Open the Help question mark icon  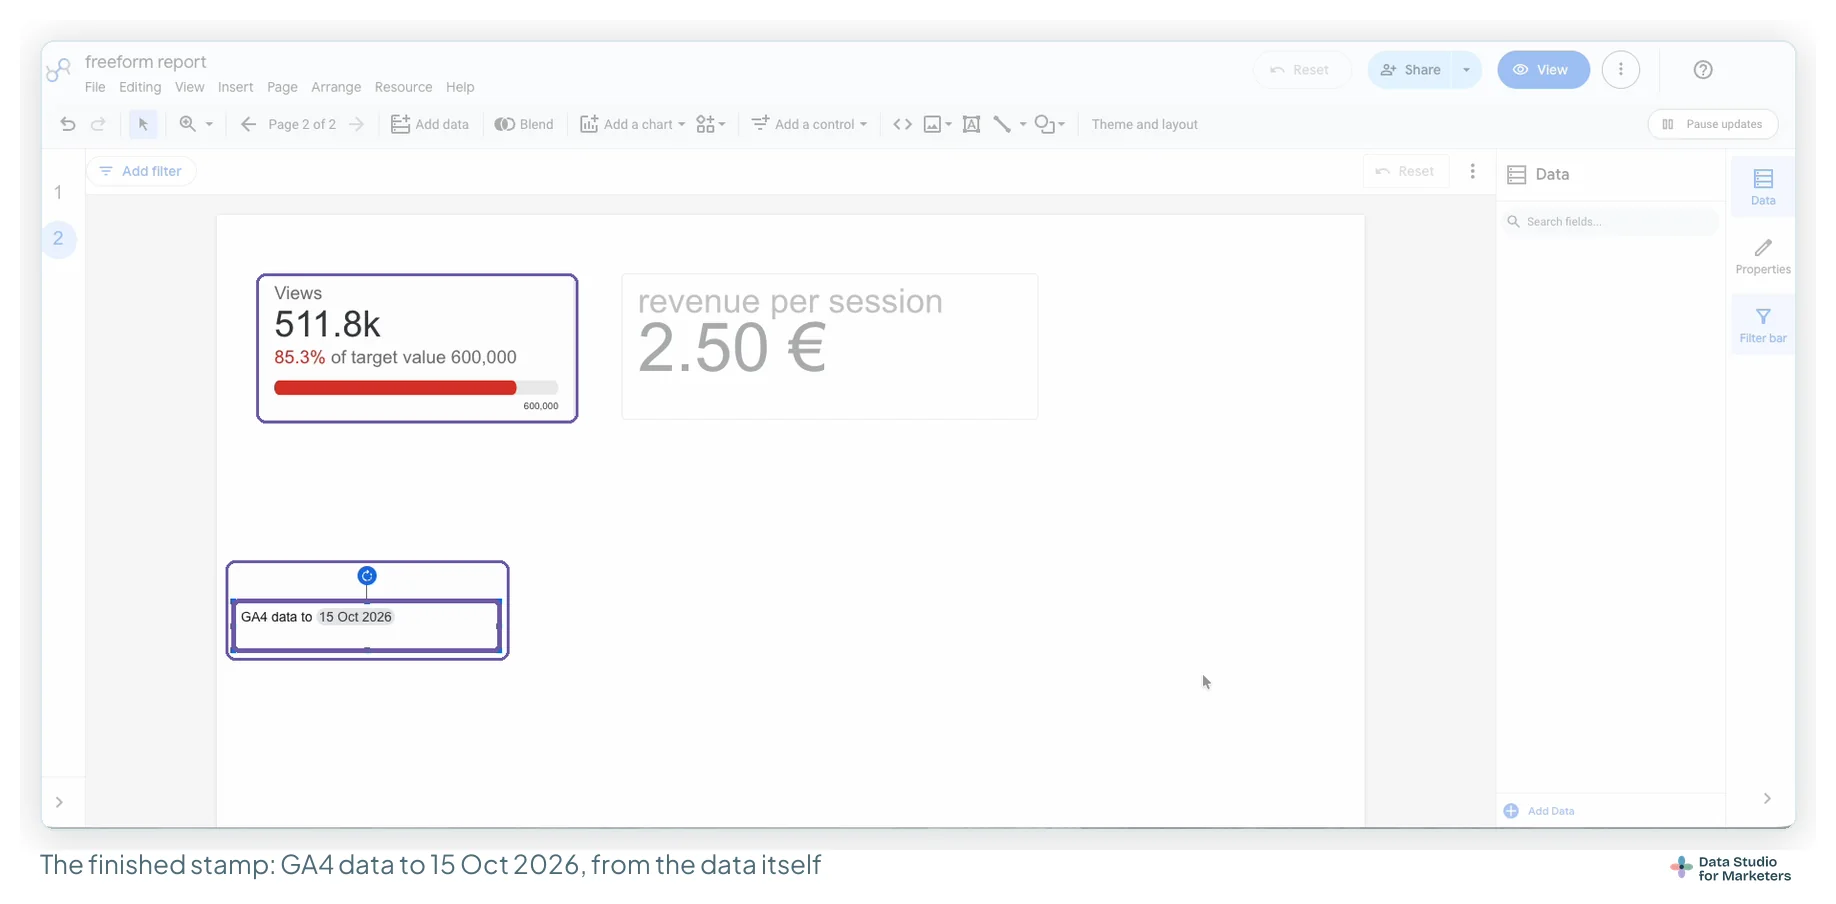(1703, 69)
